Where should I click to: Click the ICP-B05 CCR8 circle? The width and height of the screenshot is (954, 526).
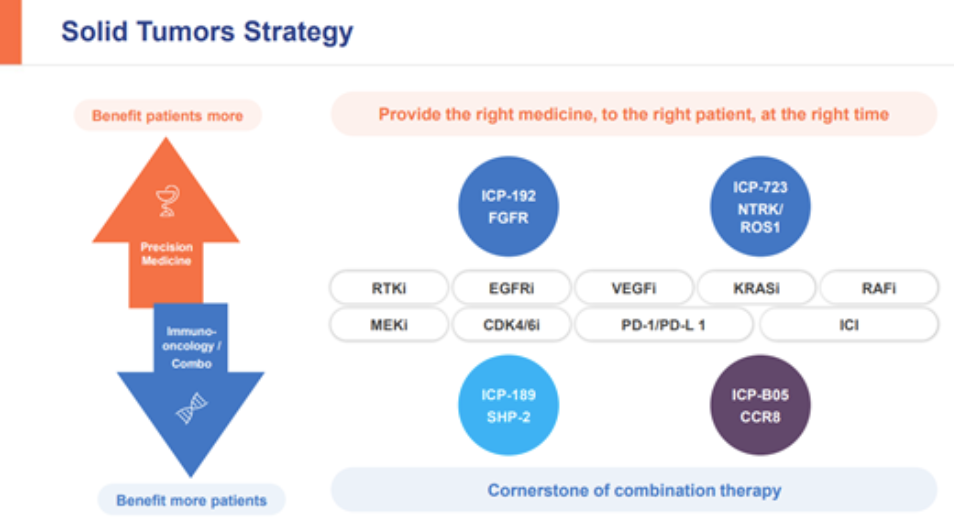coord(760,405)
